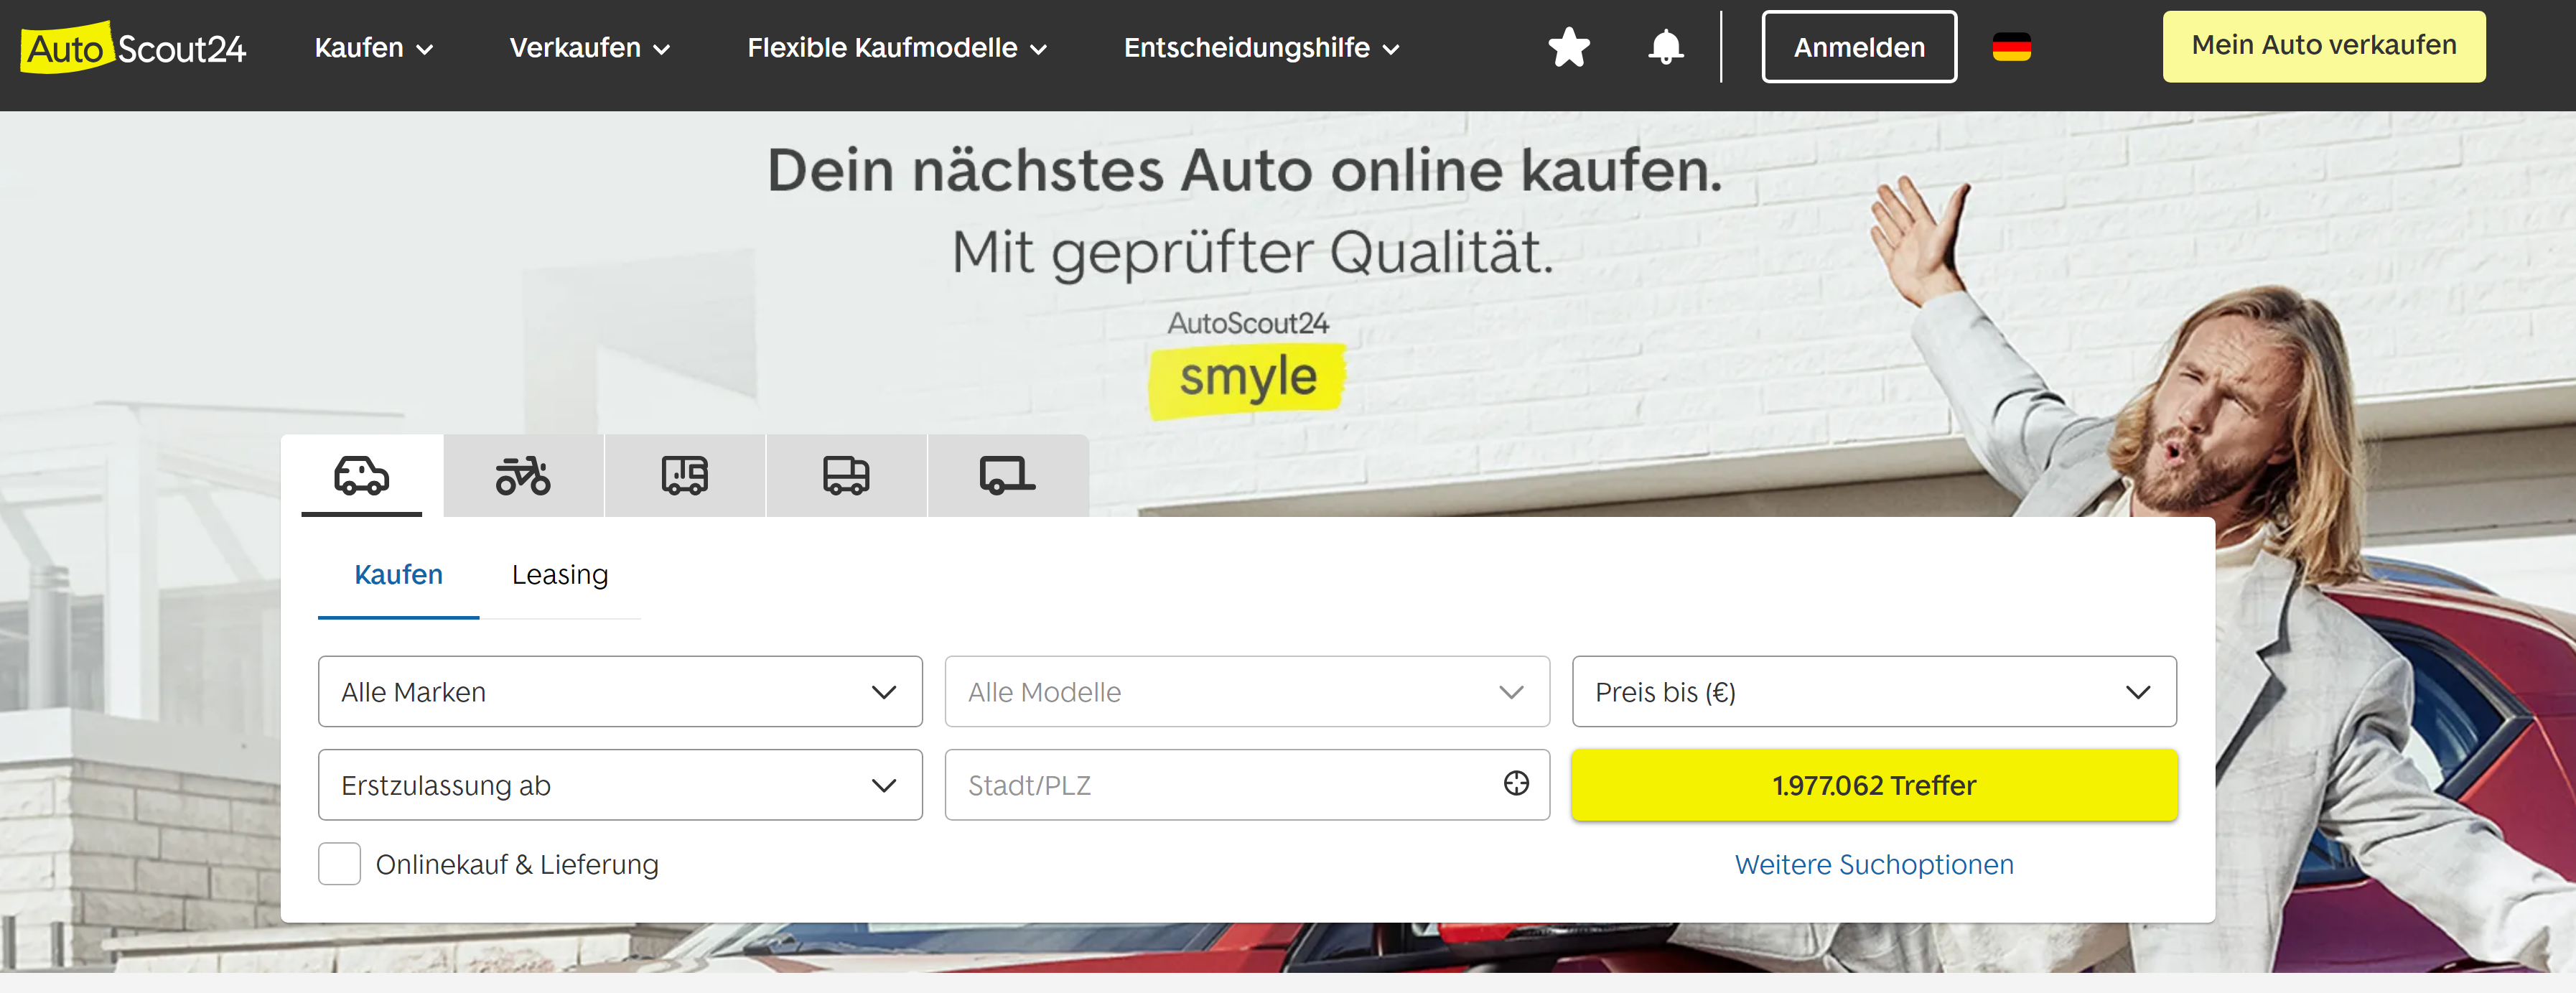Open the Erstzulassung ab dropdown
This screenshot has height=993, width=2576.
coord(620,785)
